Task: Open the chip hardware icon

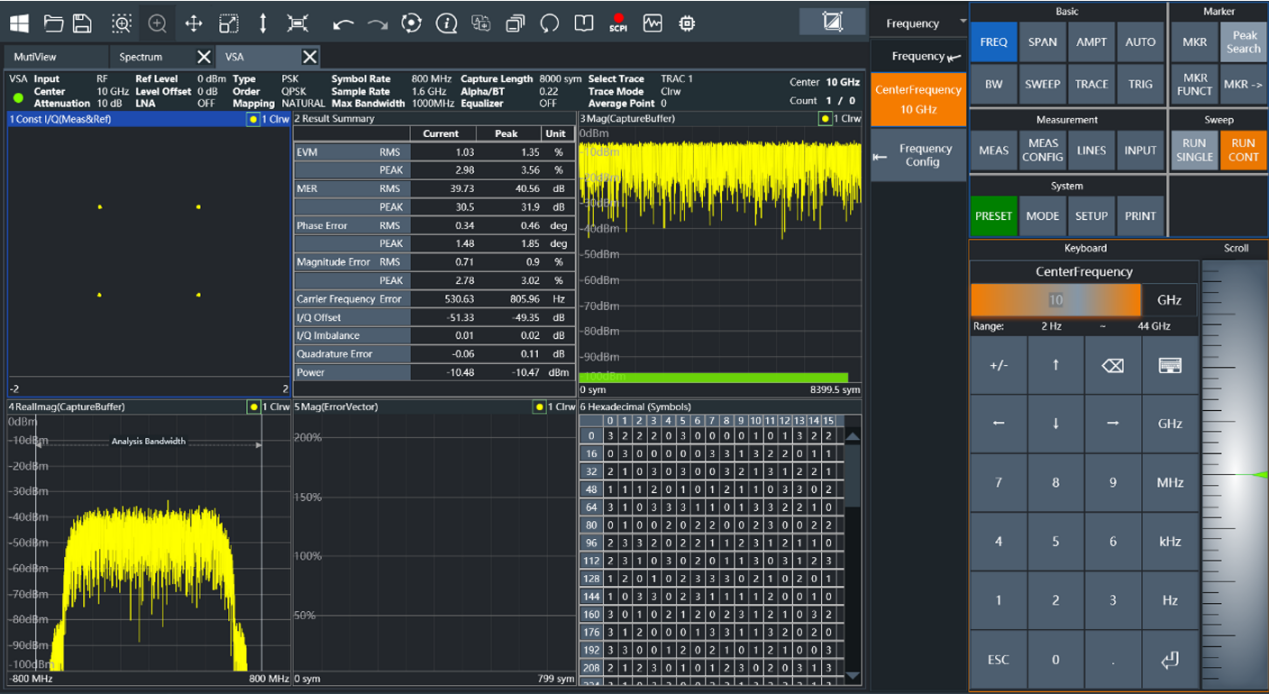Action: pyautogui.click(x=687, y=22)
